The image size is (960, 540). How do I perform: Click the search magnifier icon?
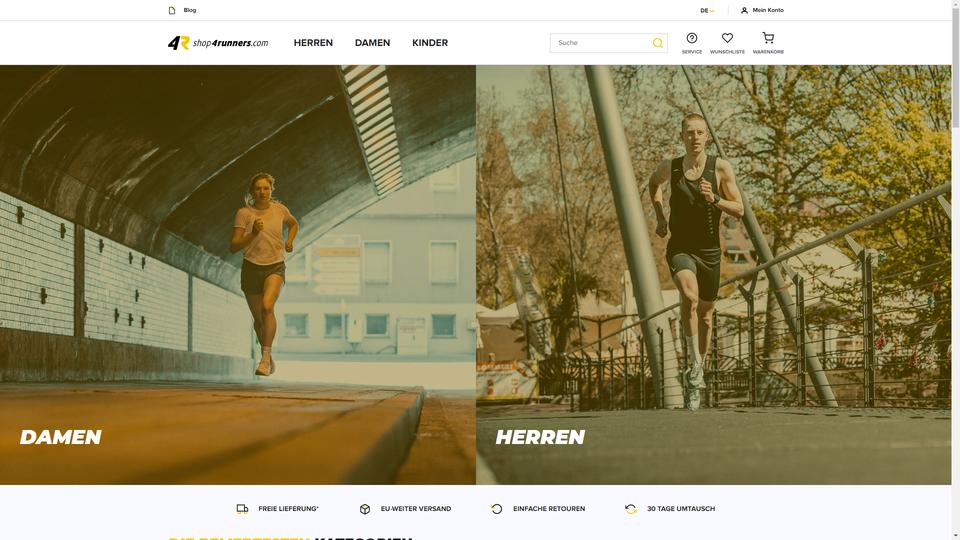[x=658, y=43]
